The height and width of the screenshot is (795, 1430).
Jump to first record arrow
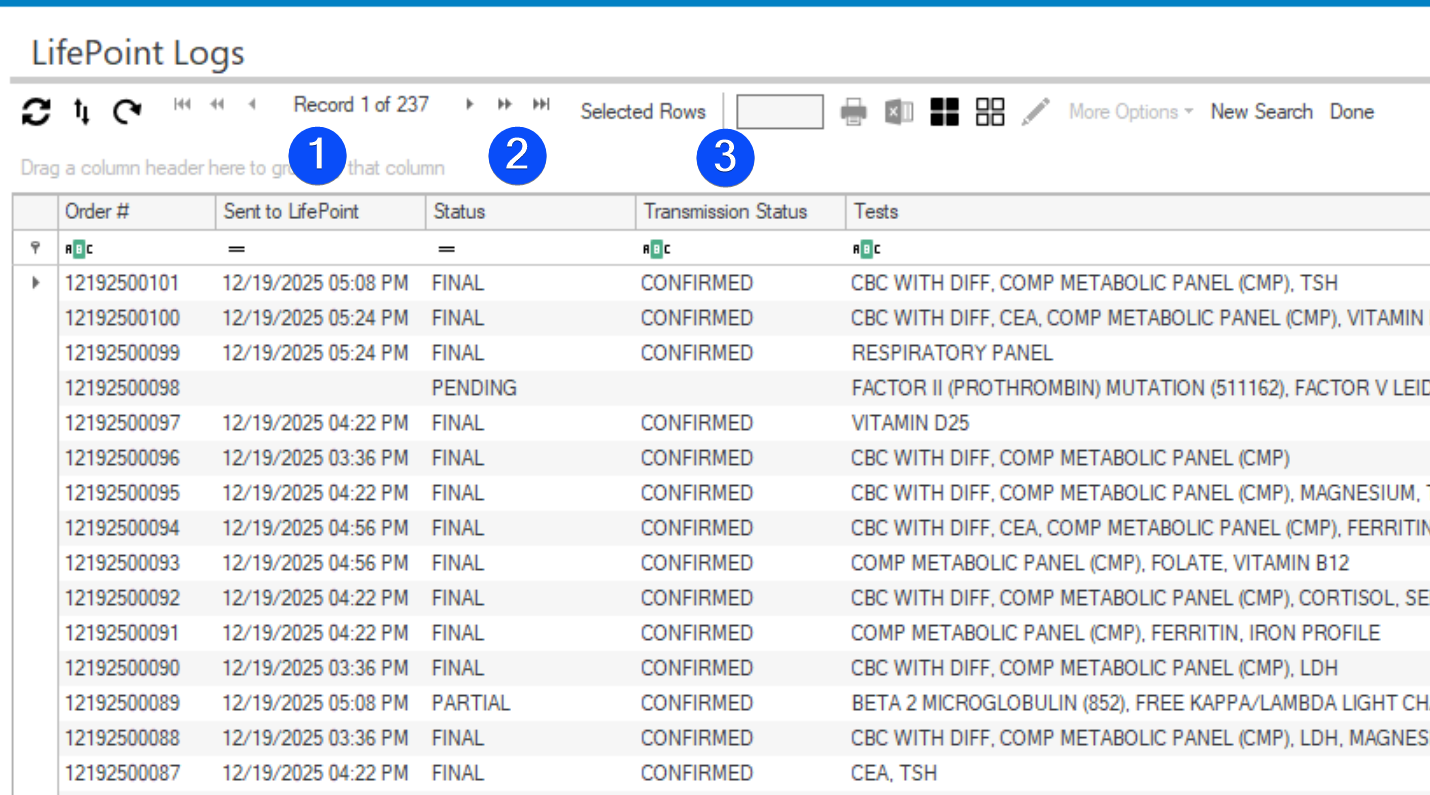click(182, 104)
